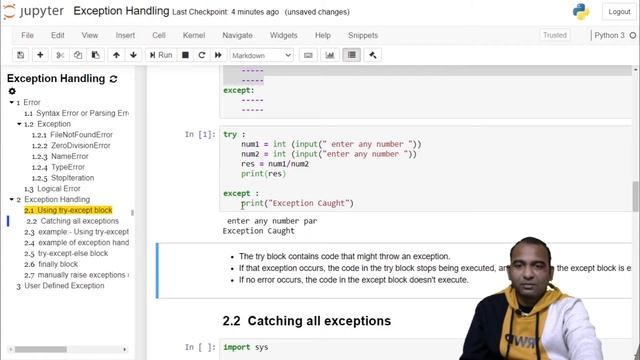
Task: Click the Jupyter logo
Action: pos(34,11)
